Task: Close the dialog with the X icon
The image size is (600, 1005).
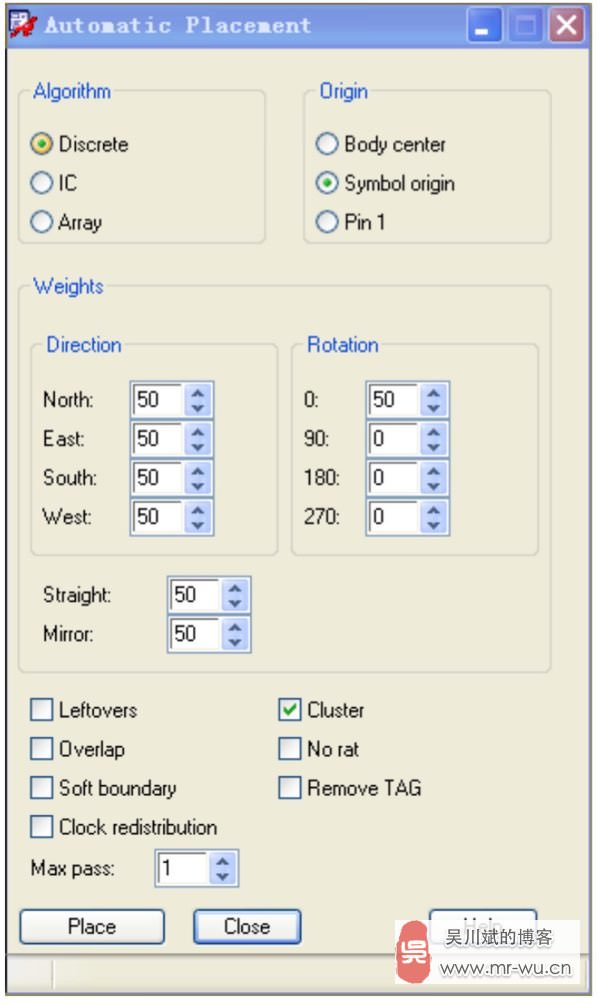Action: (x=566, y=26)
